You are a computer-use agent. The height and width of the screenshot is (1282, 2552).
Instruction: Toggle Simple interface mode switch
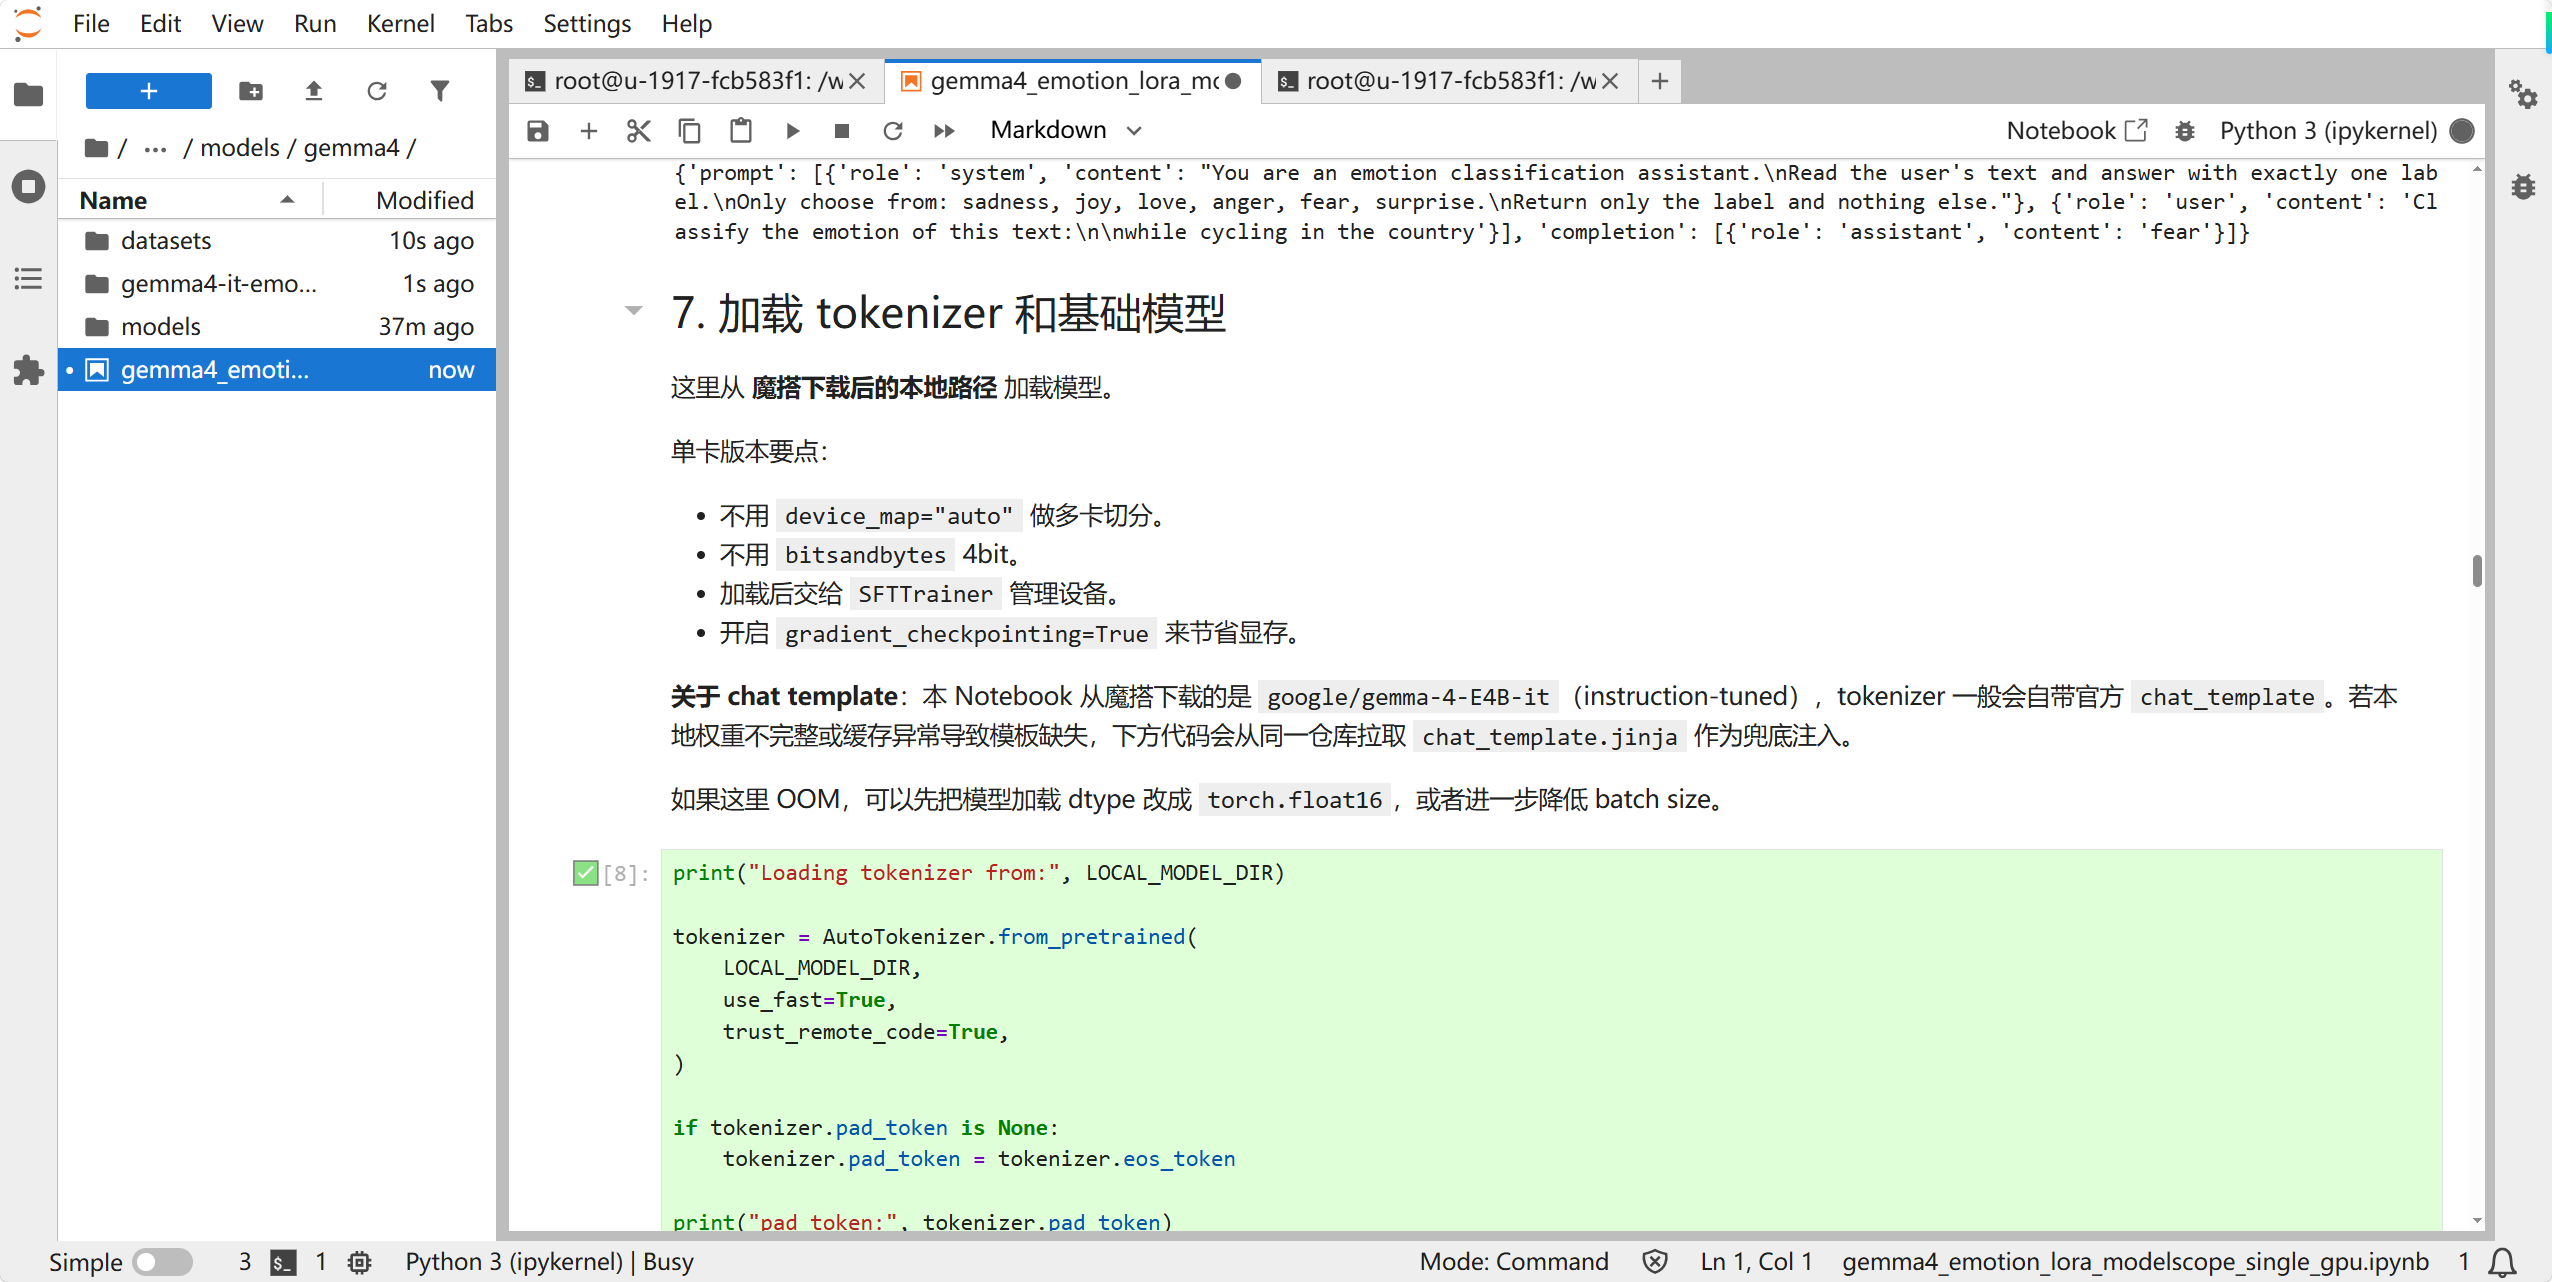click(163, 1262)
